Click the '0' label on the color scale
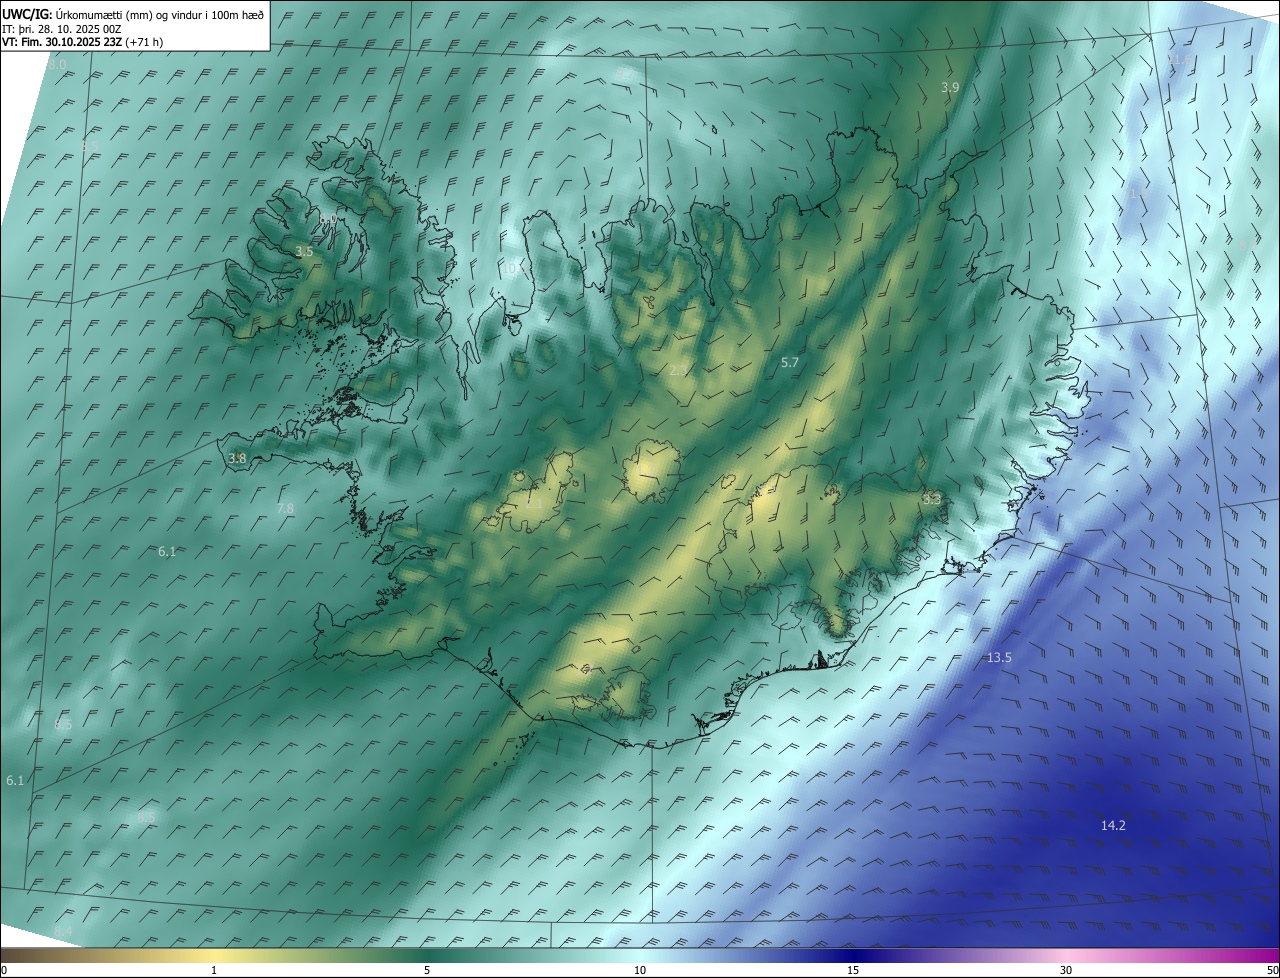The image size is (1280, 978). click(4, 970)
